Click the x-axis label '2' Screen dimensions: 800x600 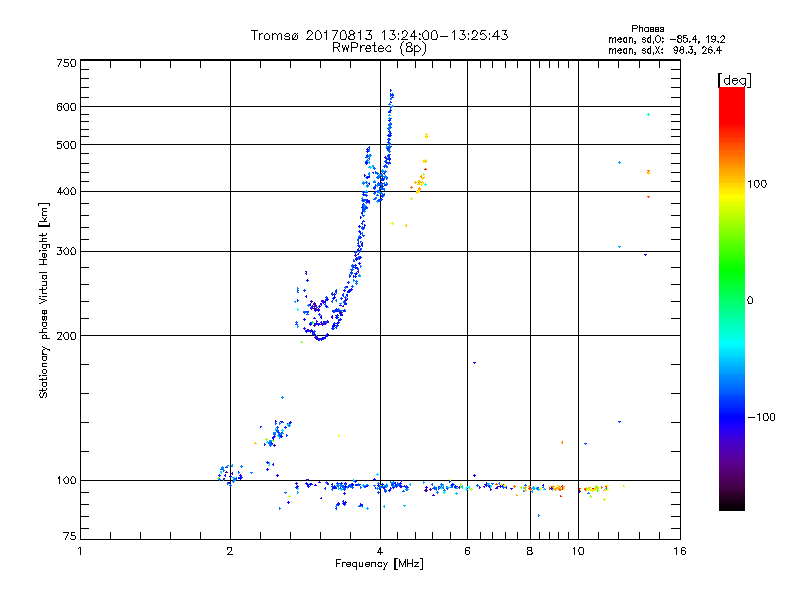(x=230, y=551)
